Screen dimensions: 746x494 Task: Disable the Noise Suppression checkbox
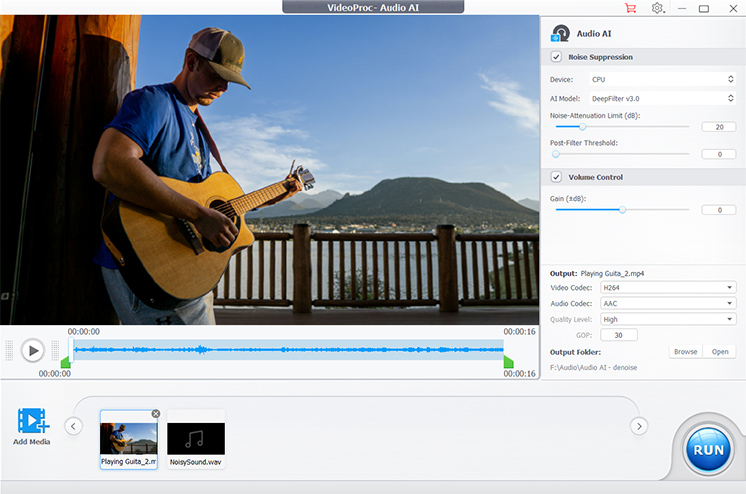pos(556,57)
